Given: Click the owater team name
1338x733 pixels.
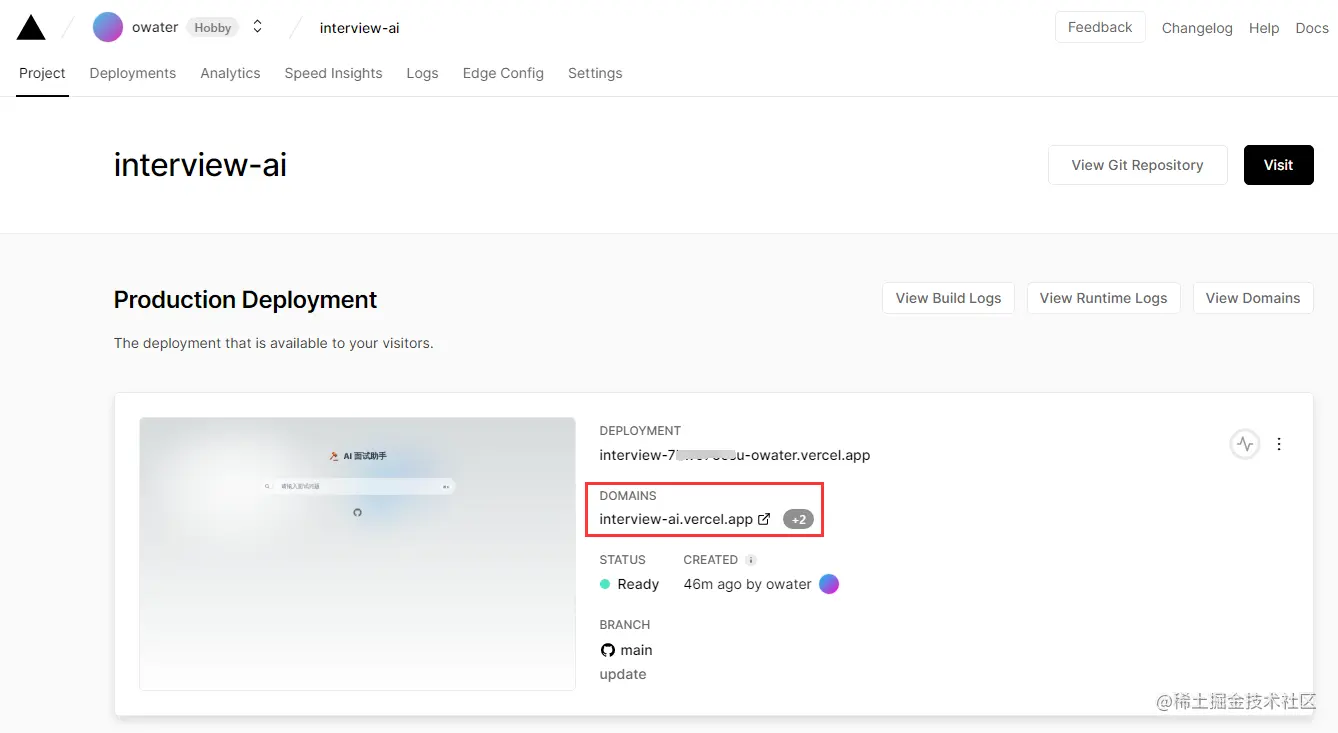Looking at the screenshot, I should (155, 27).
